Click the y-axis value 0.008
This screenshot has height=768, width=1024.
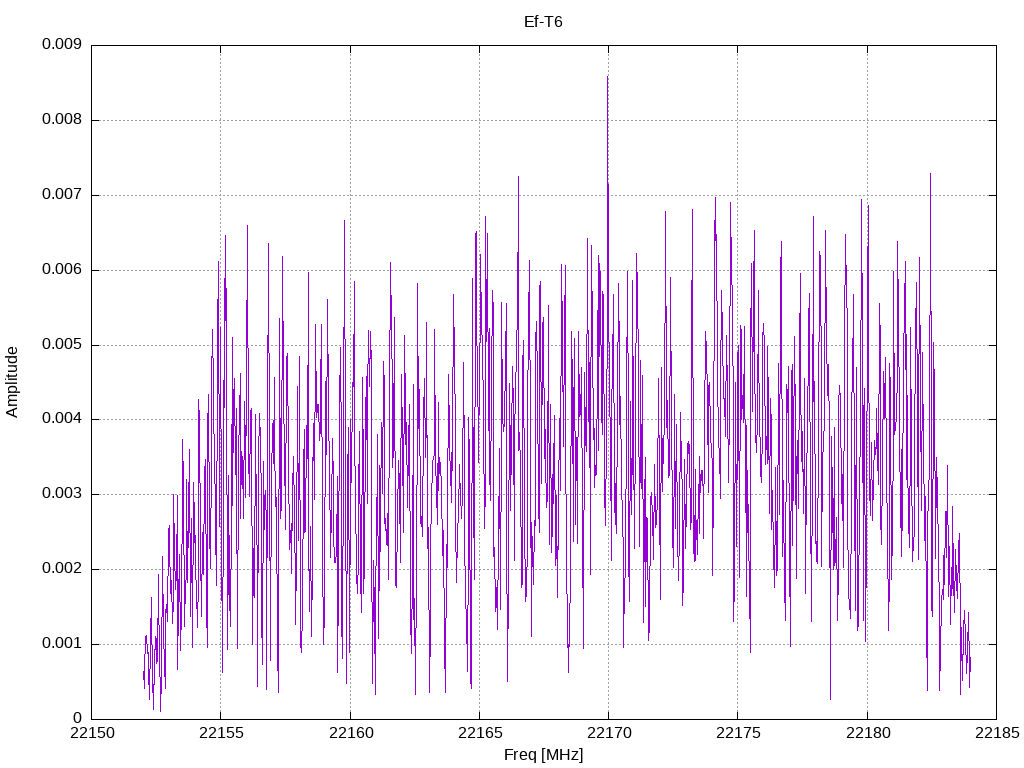point(62,120)
